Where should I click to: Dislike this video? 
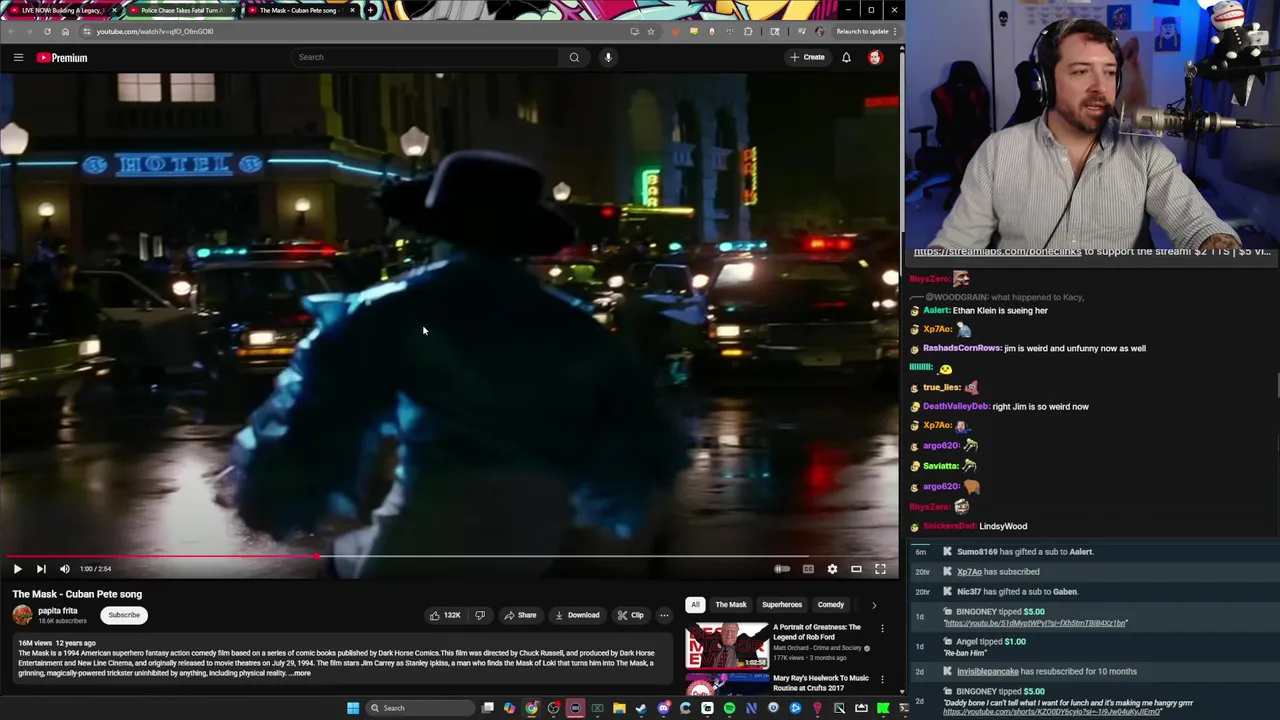pos(480,615)
